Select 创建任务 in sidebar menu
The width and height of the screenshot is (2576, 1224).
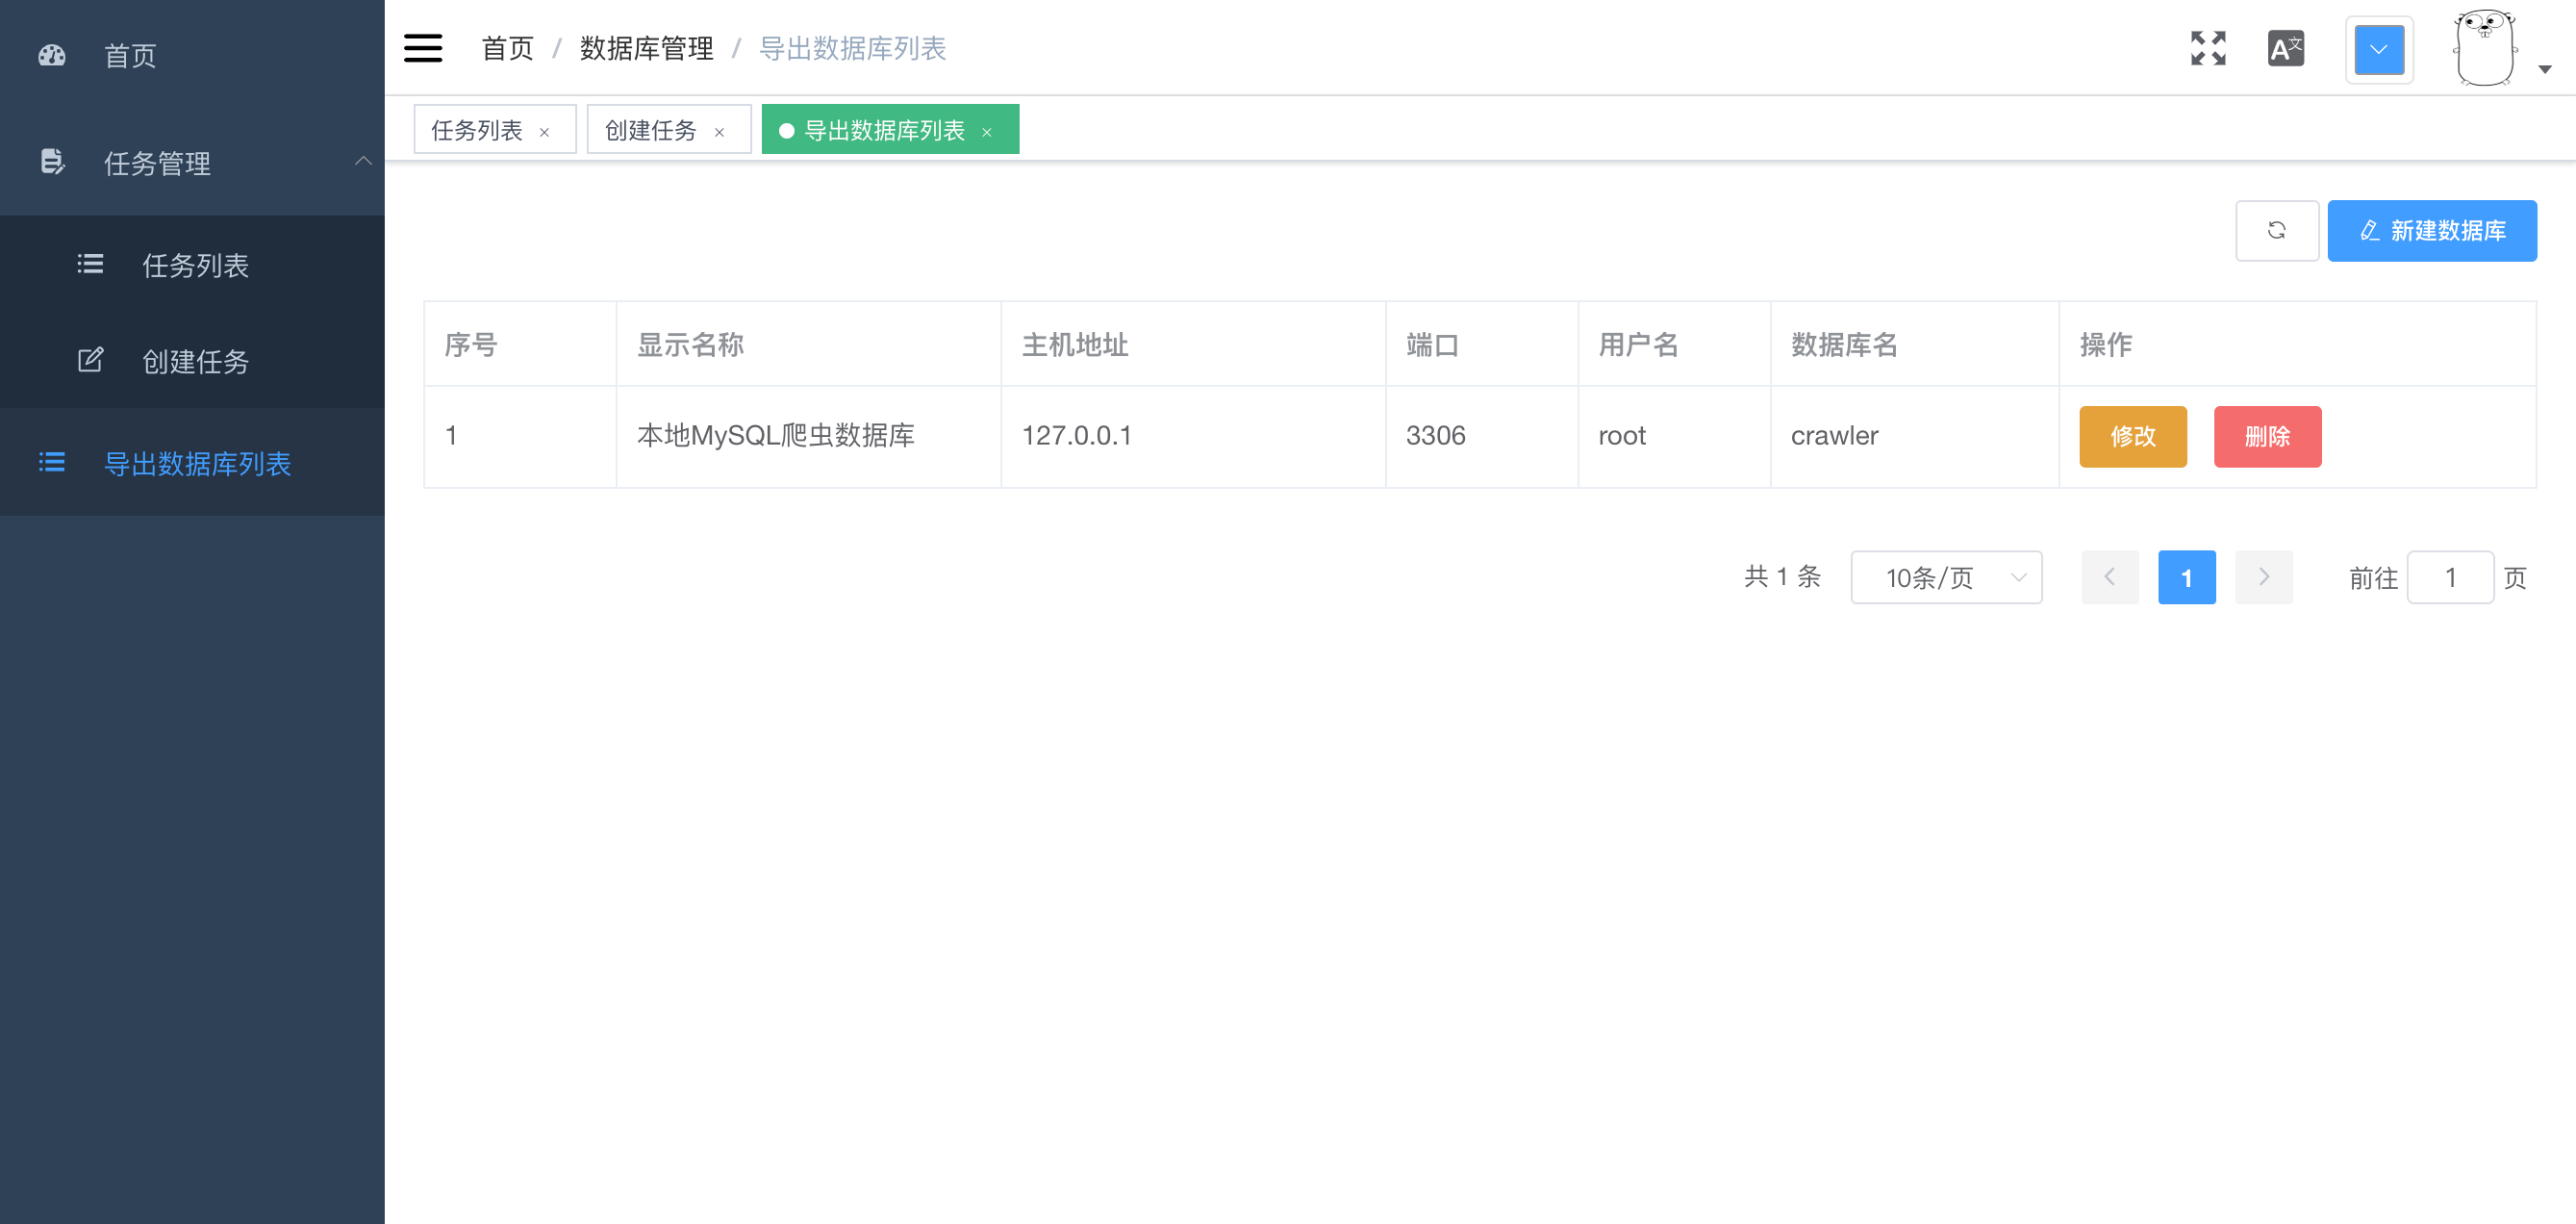coord(195,361)
